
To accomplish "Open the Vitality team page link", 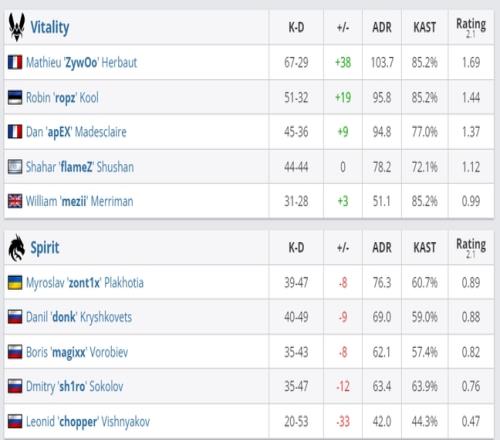I will pos(50,27).
